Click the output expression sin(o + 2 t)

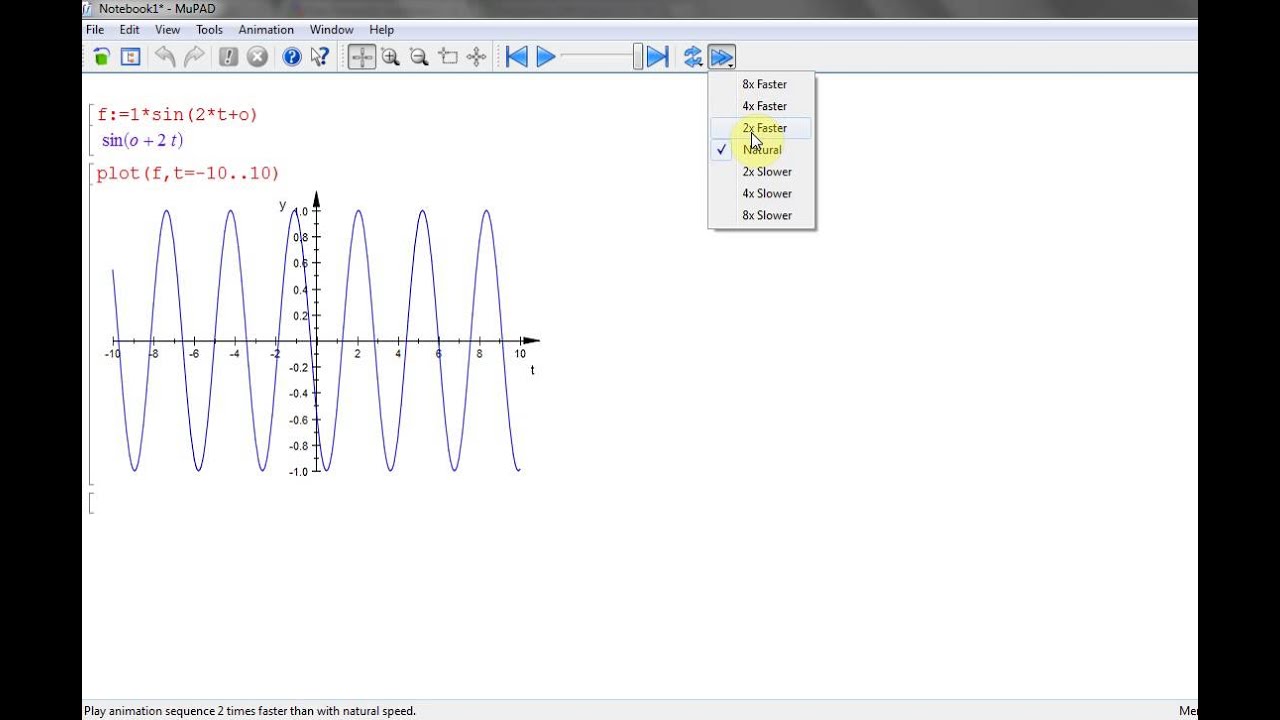(x=142, y=141)
